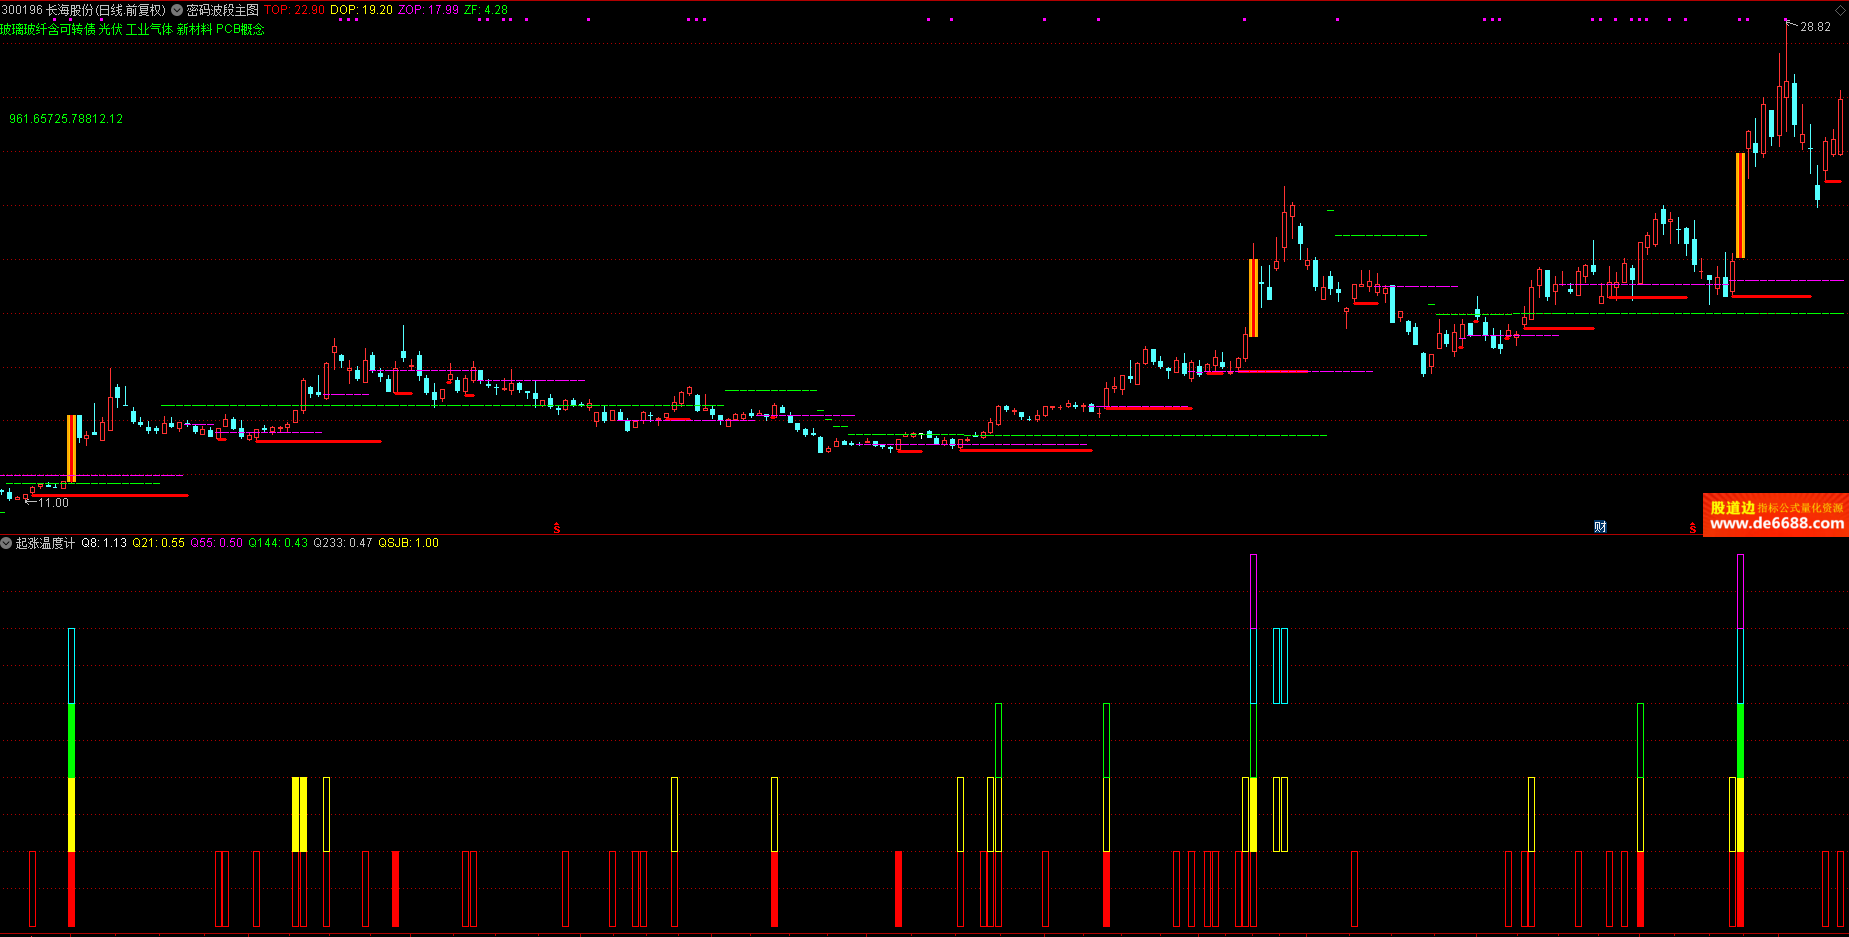Click the QSJB: 1.00 readout
Screen dimensions: 1849x937
click(x=408, y=543)
